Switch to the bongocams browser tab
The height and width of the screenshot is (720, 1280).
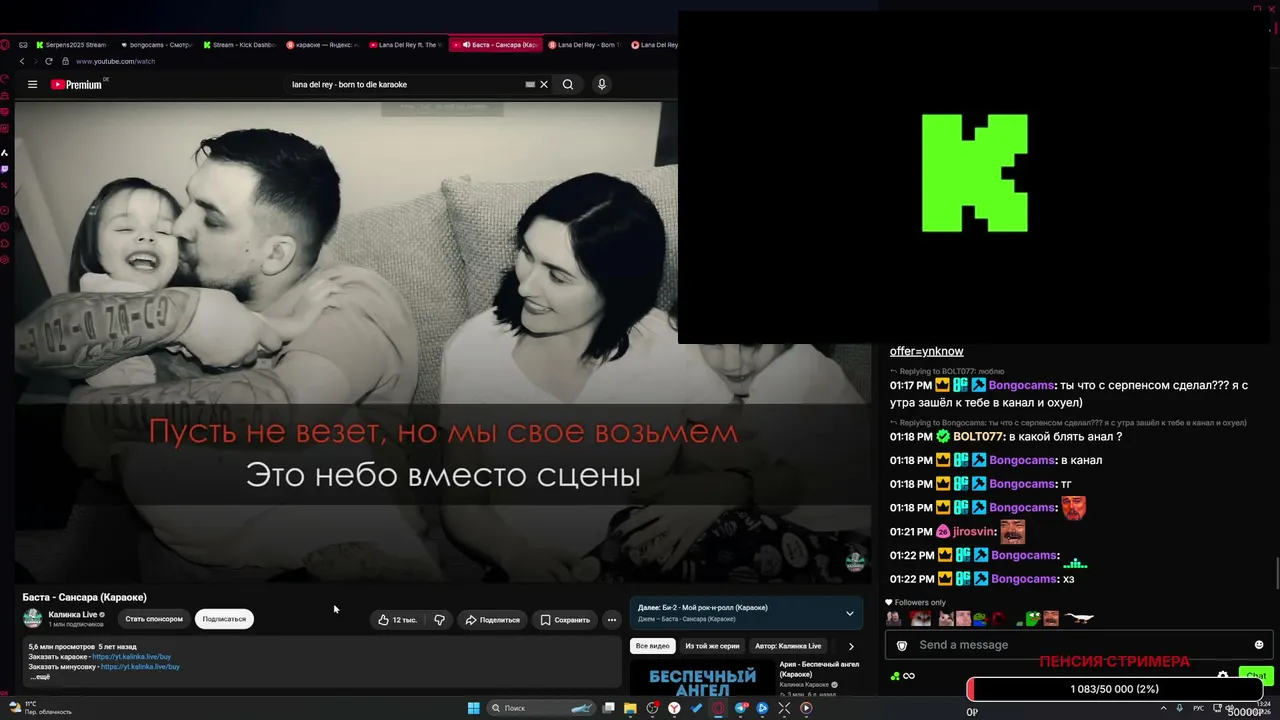156,45
